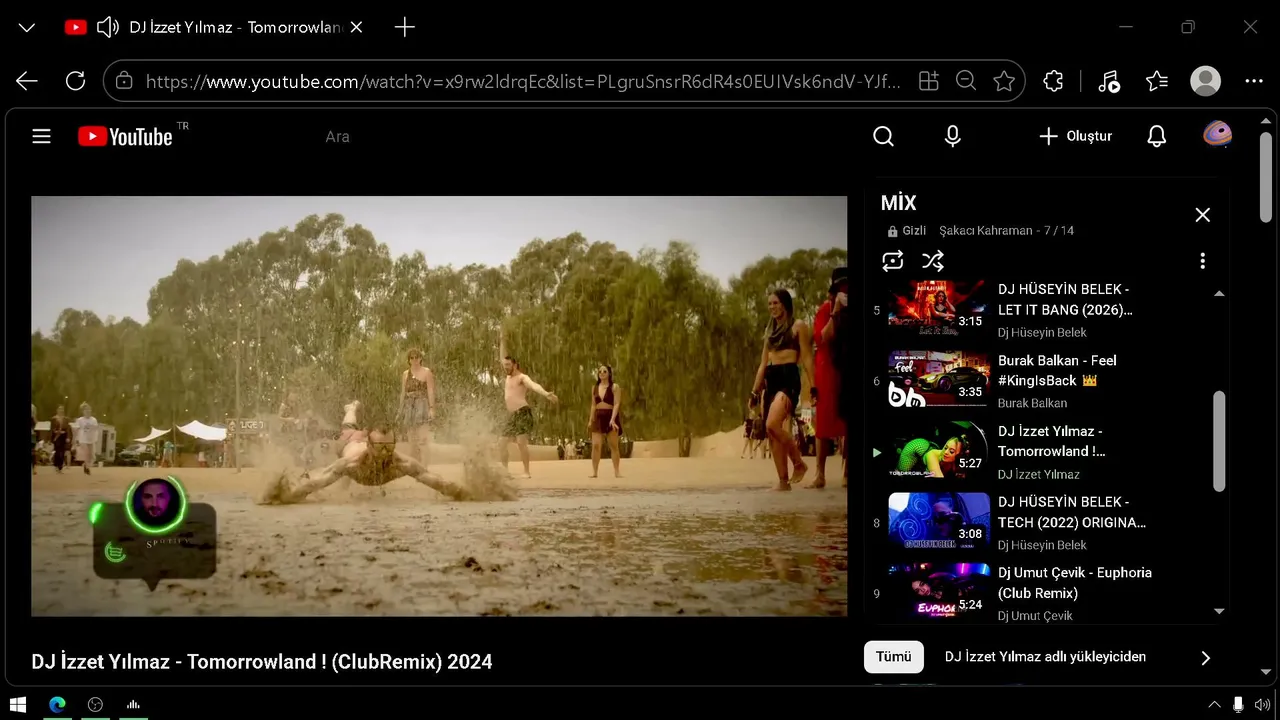The image size is (1280, 720).
Task: Open OBS Studio from the taskbar
Action: click(x=95, y=704)
